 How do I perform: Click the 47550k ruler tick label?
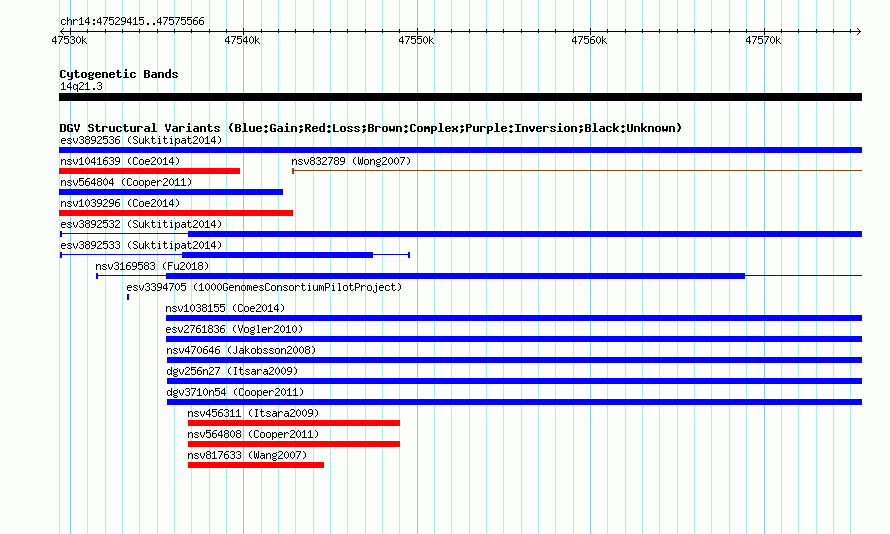pos(416,40)
